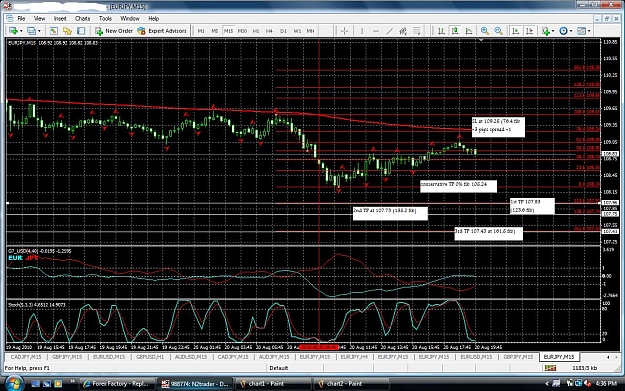Select the Trendline drawing tool
625x391 pixels.
click(389, 31)
